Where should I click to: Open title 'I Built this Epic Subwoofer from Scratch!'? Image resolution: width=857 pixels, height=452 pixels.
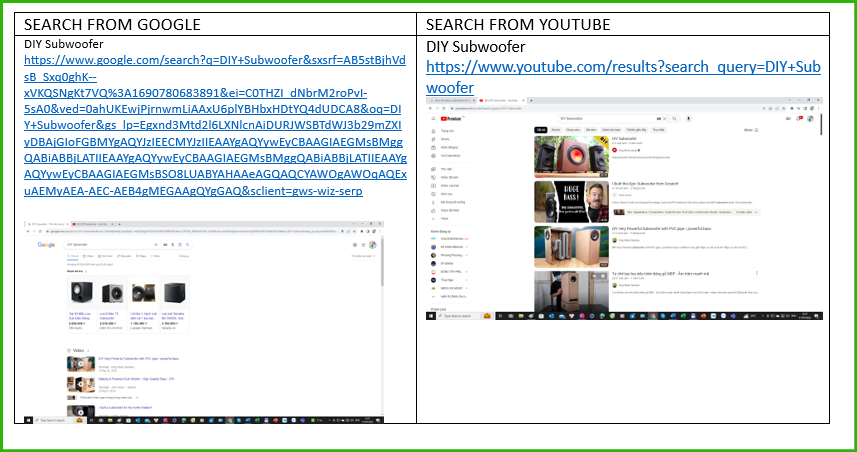click(645, 184)
